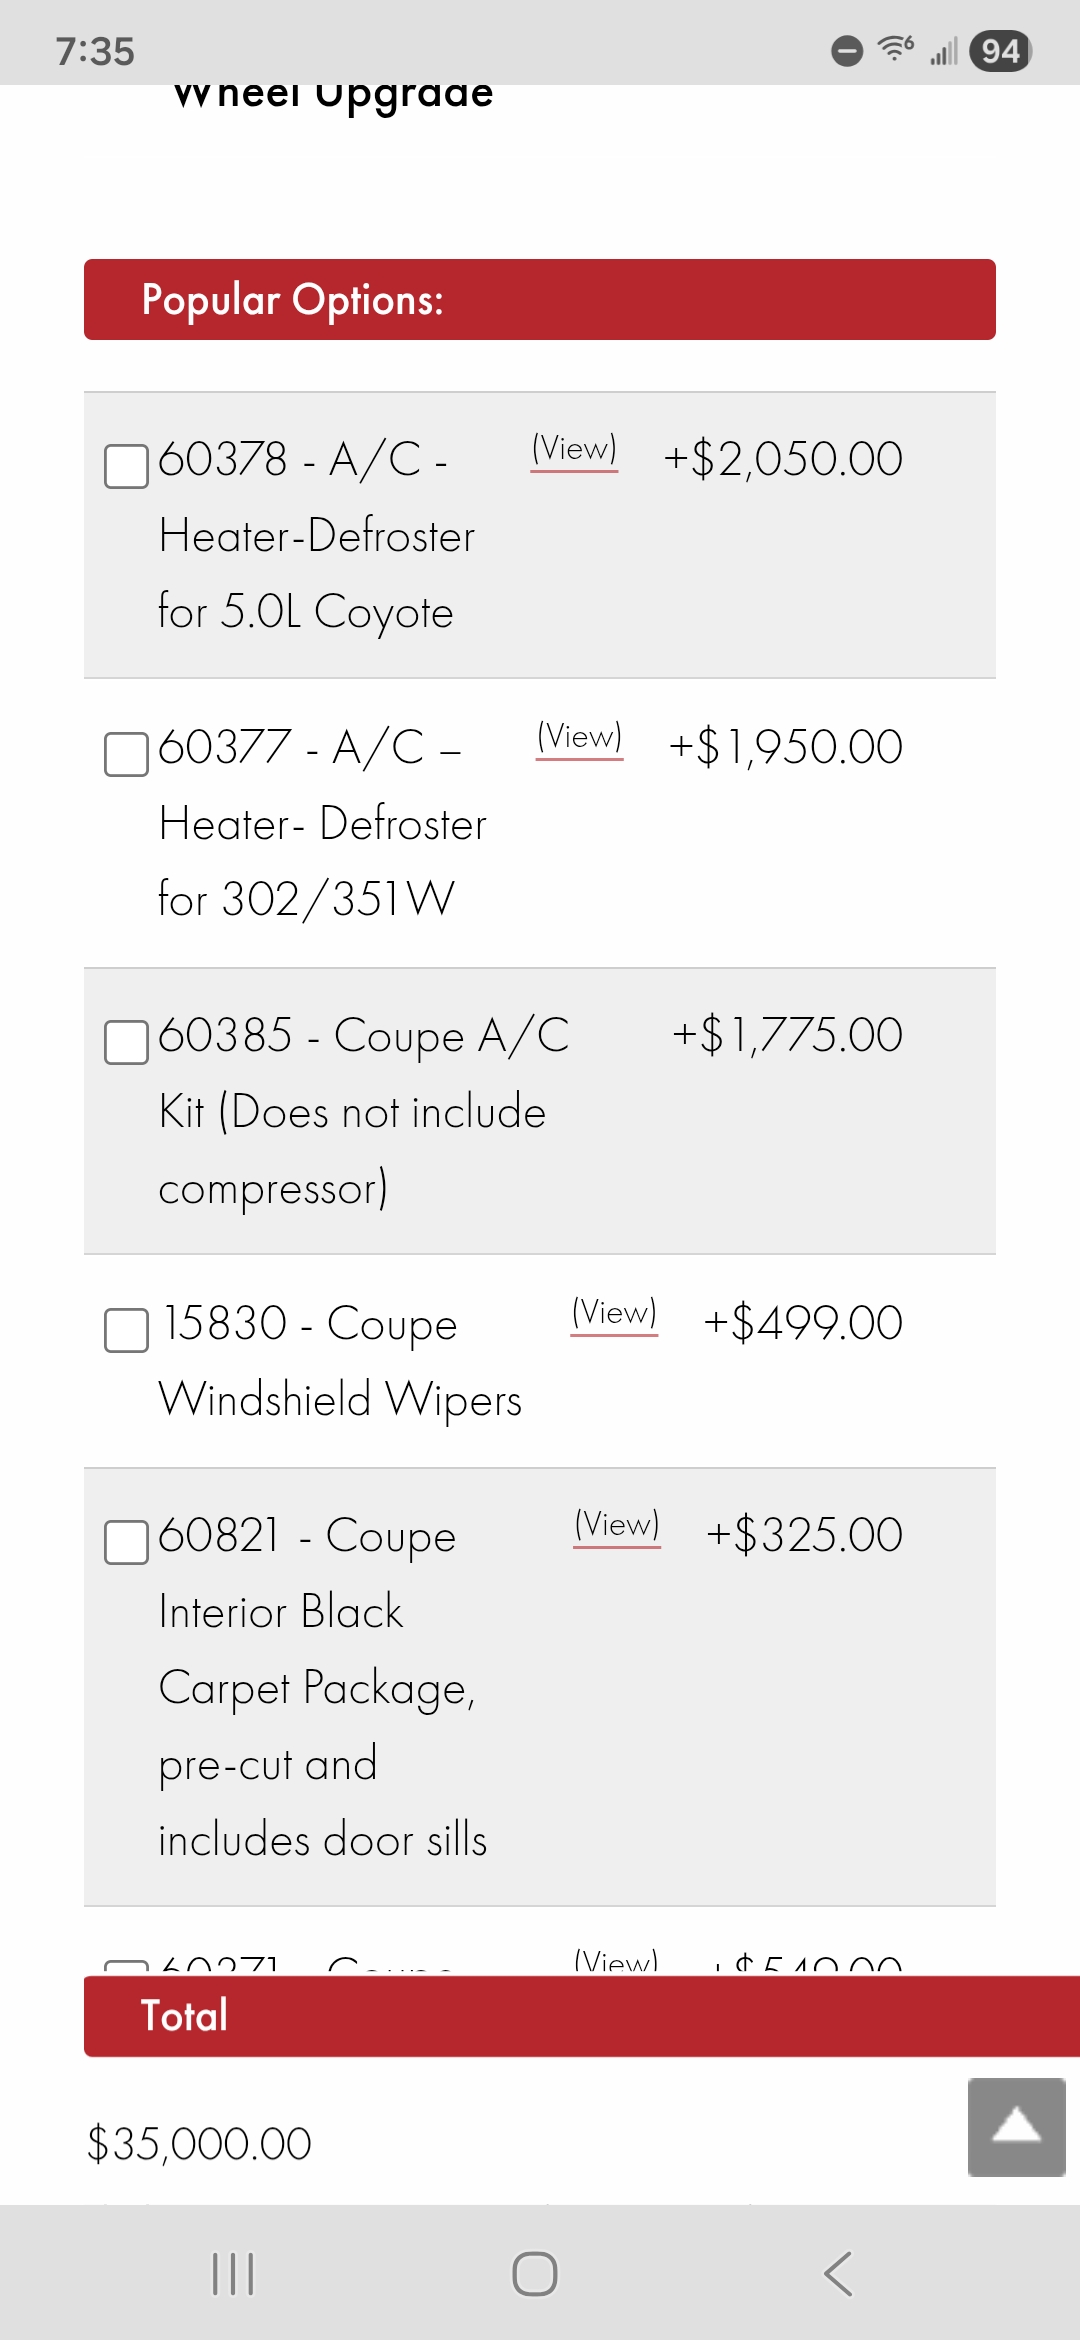View details of Coupe Windshield Wipers
Image resolution: width=1080 pixels, height=2340 pixels.
(x=614, y=1314)
